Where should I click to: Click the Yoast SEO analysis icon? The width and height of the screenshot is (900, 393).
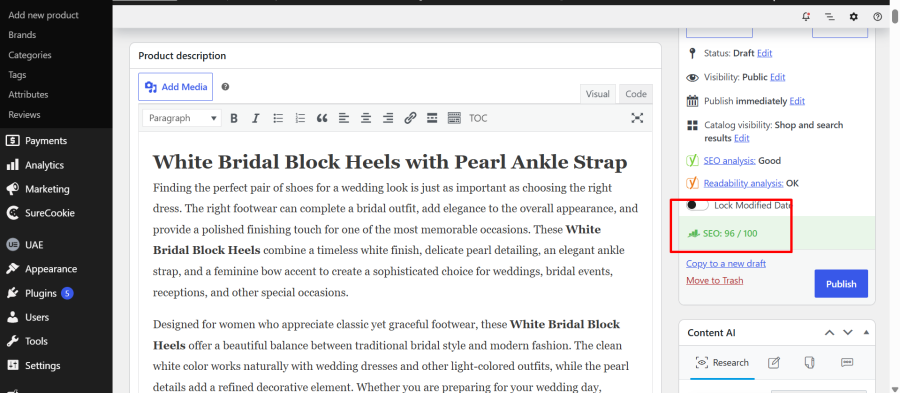(692, 161)
